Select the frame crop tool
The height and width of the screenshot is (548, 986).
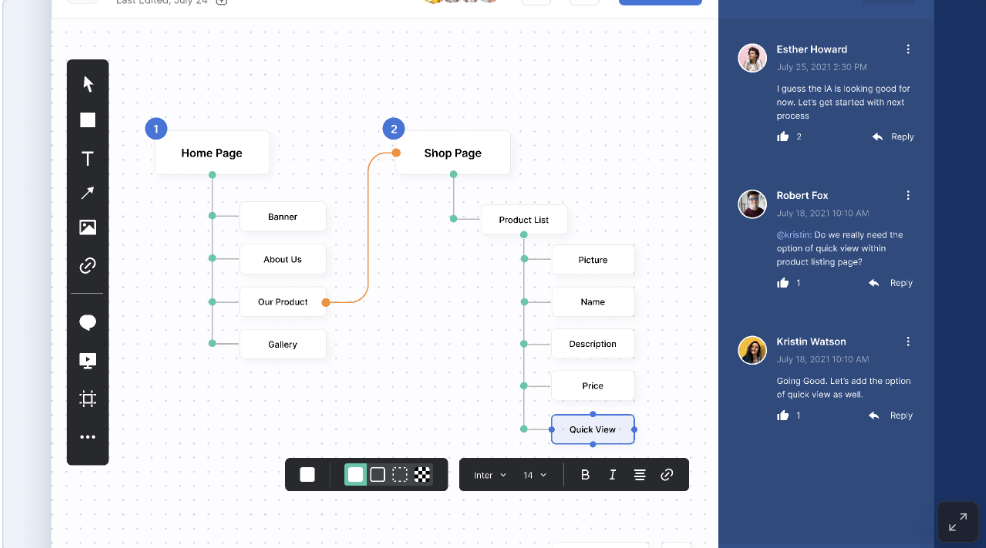87,399
